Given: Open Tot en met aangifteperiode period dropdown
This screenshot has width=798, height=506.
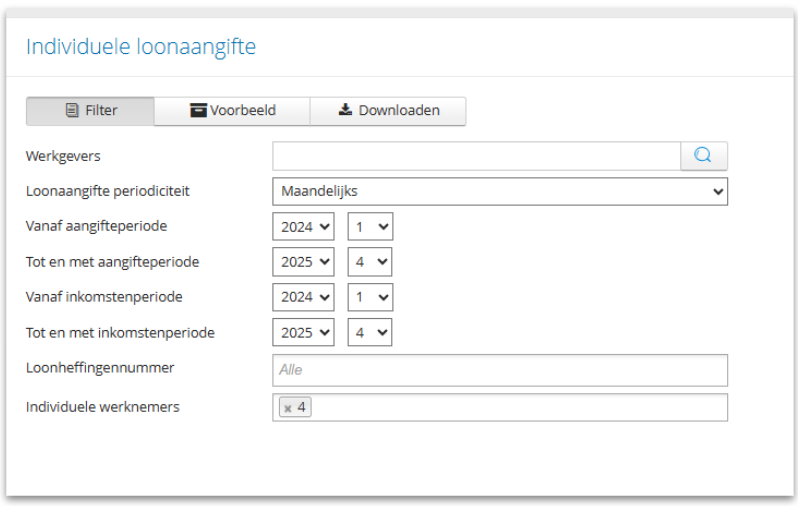Looking at the screenshot, I should [x=370, y=262].
